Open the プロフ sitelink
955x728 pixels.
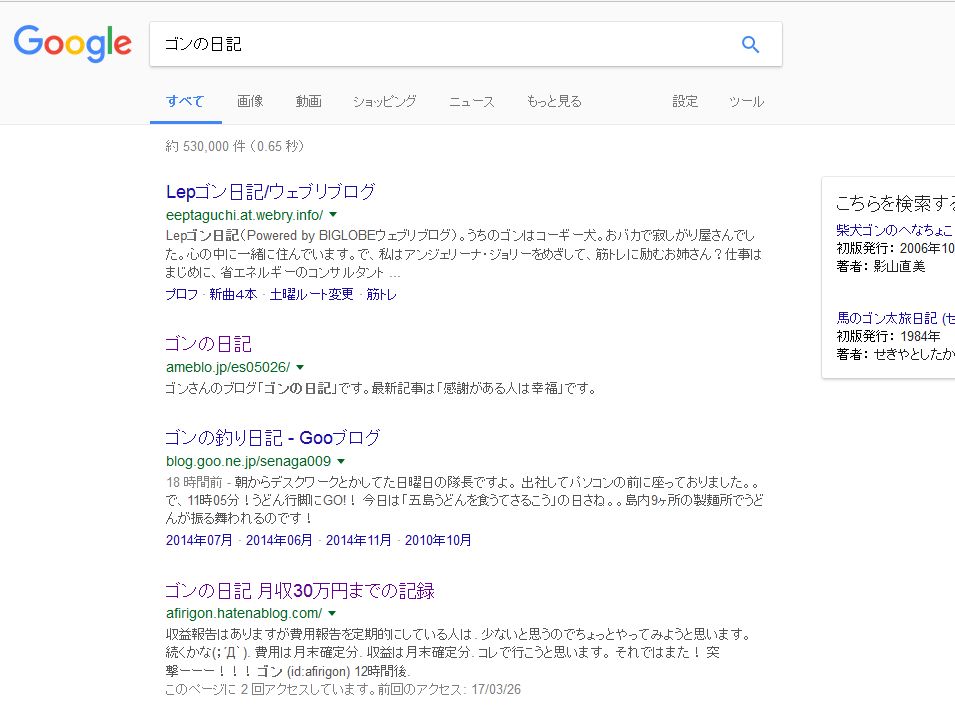point(181,294)
